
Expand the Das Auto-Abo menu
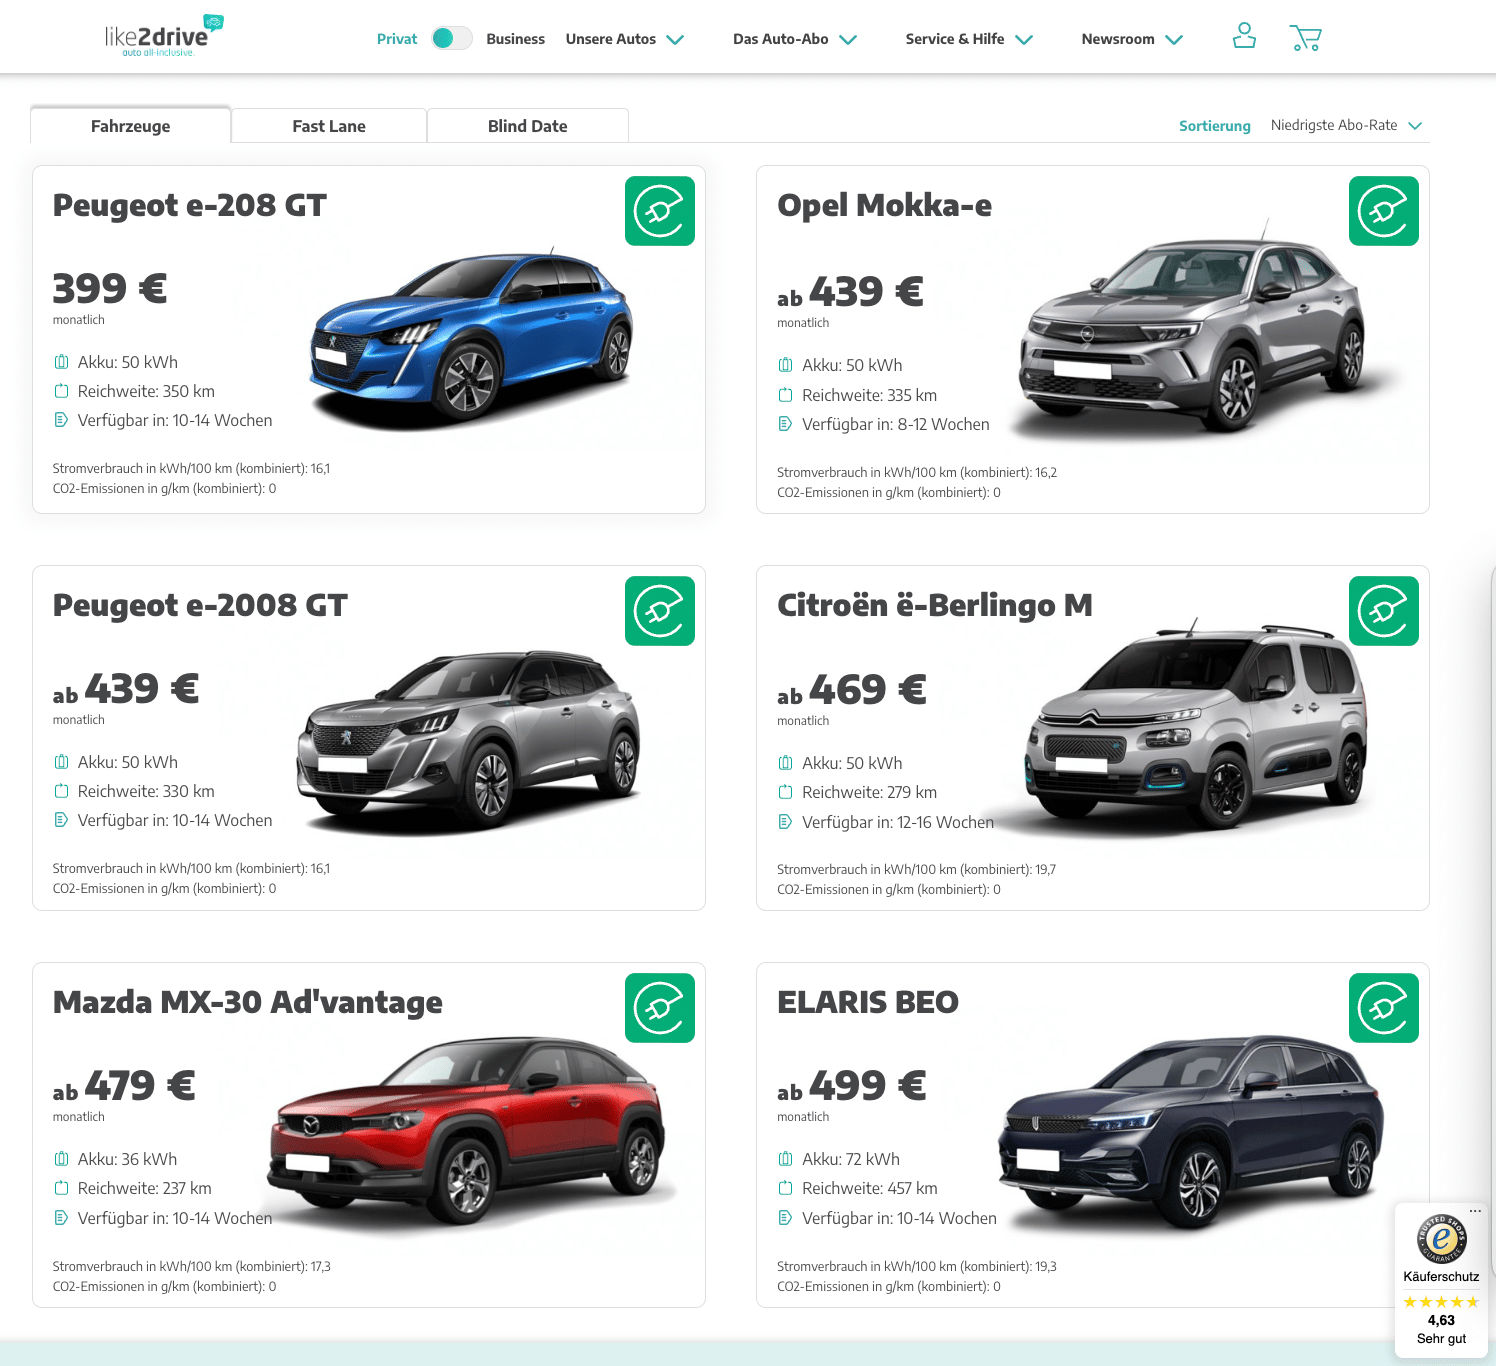[795, 39]
